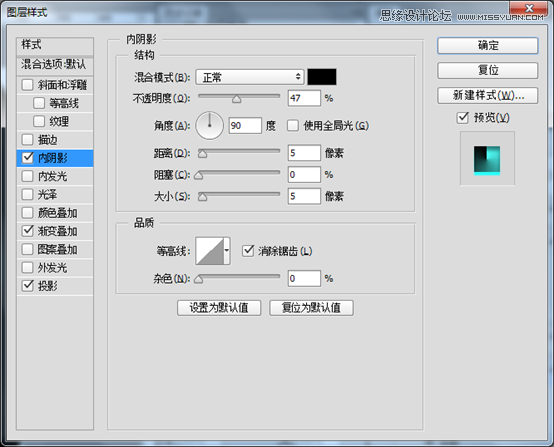Screen dimensions: 554x447
Task: Focus the 距离 pixel value field
Action: click(304, 153)
